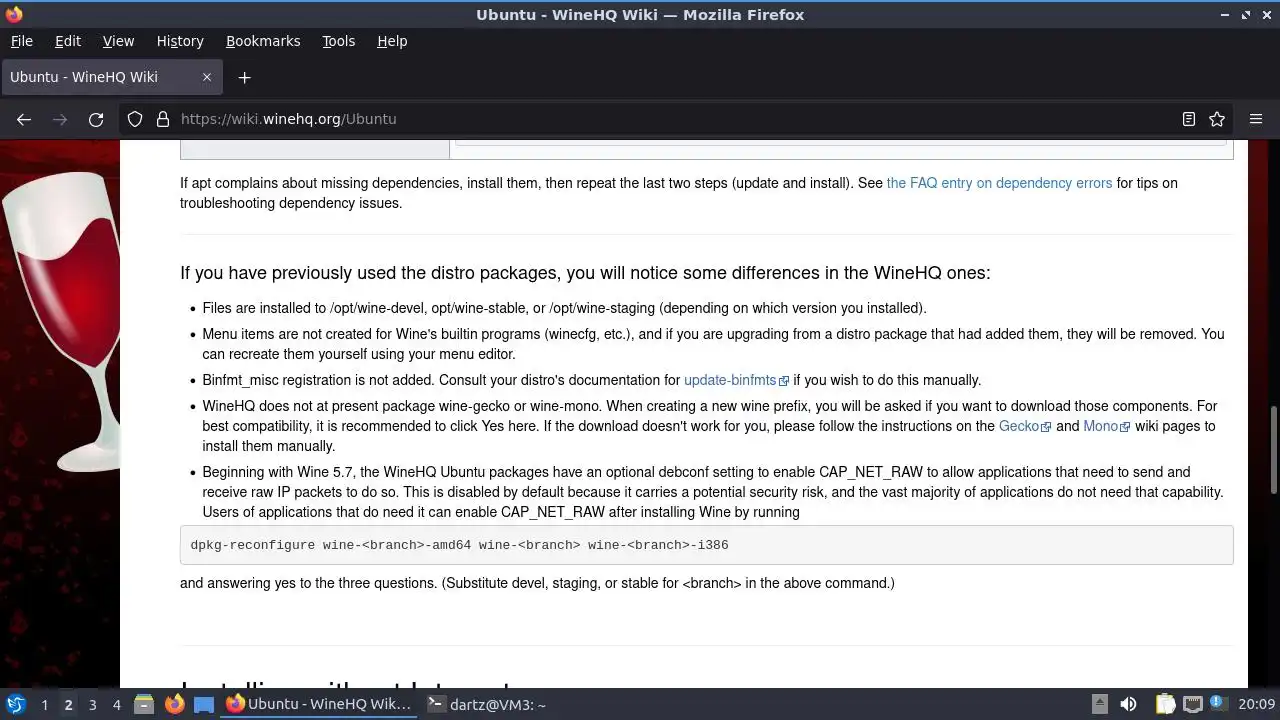Click the page vertical scrollbar thumb

pyautogui.click(x=1273, y=451)
